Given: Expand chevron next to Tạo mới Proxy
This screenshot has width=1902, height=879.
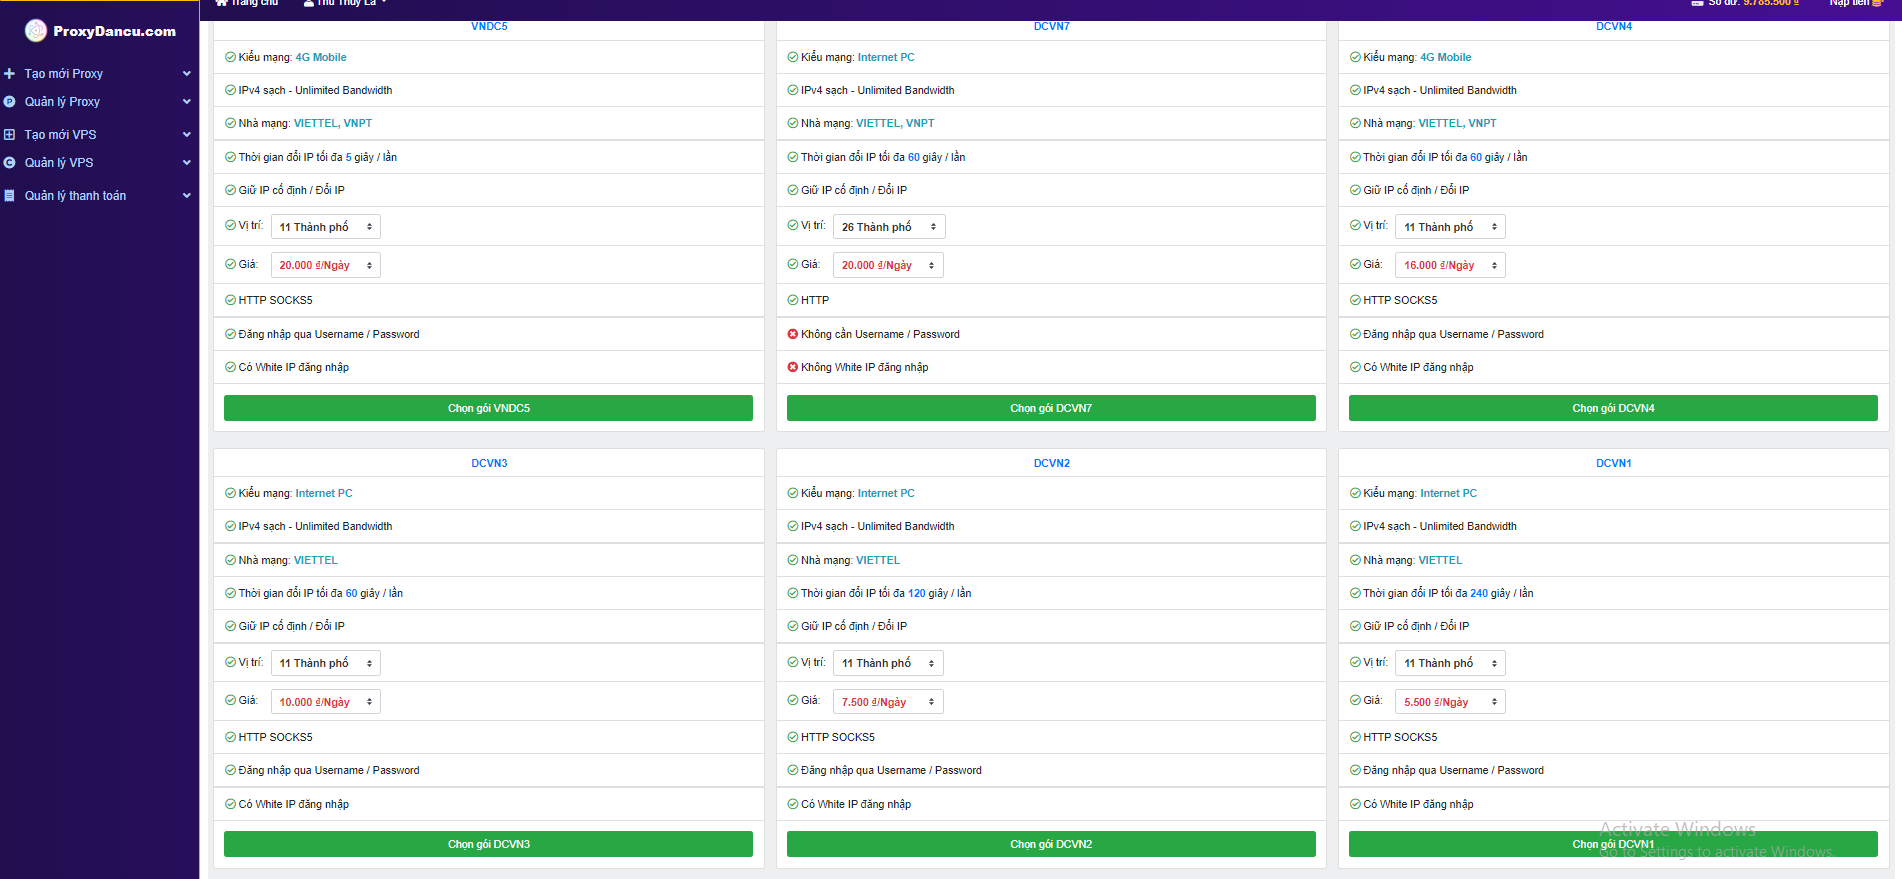Looking at the screenshot, I should click(x=186, y=74).
